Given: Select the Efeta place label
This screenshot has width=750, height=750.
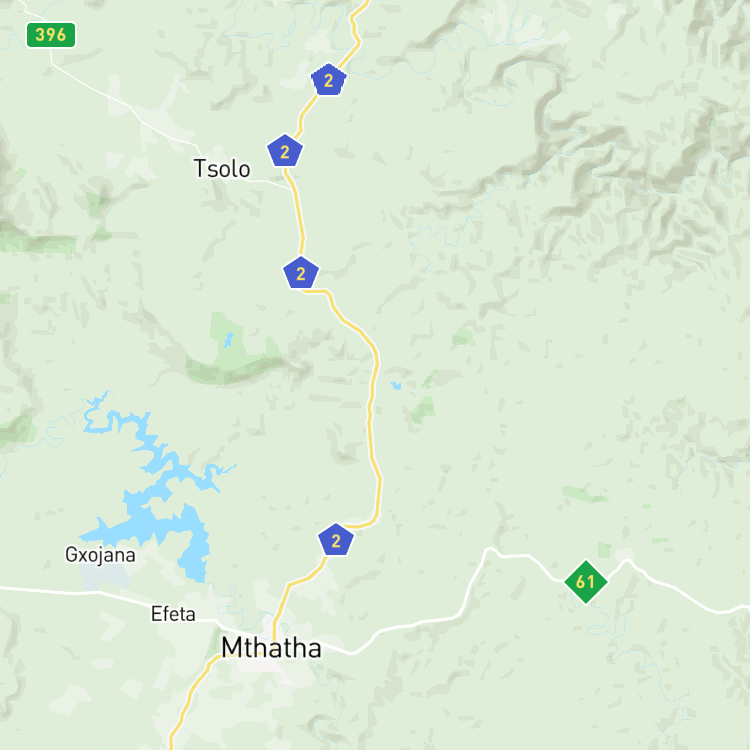Looking at the screenshot, I should click(x=173, y=614).
